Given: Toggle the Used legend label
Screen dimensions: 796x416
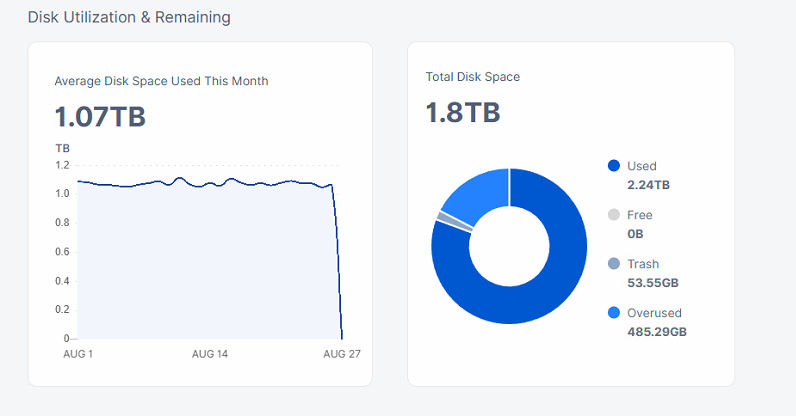Looking at the screenshot, I should (x=641, y=166).
